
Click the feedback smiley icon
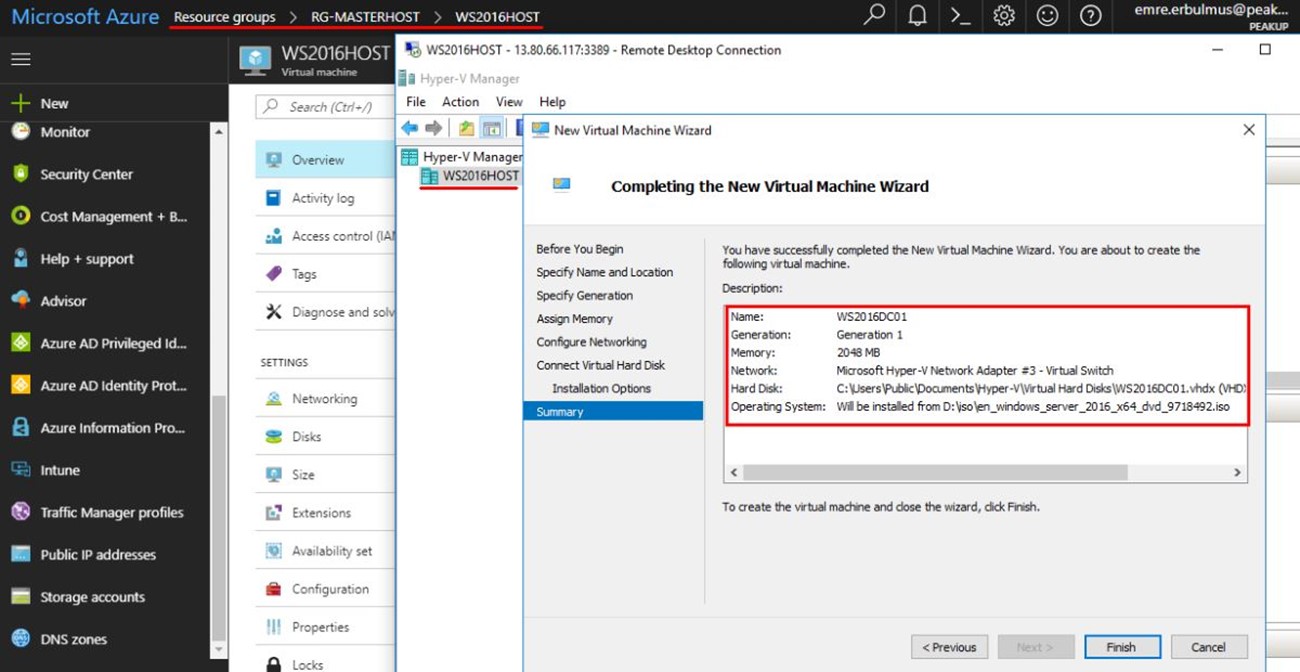tap(1047, 16)
